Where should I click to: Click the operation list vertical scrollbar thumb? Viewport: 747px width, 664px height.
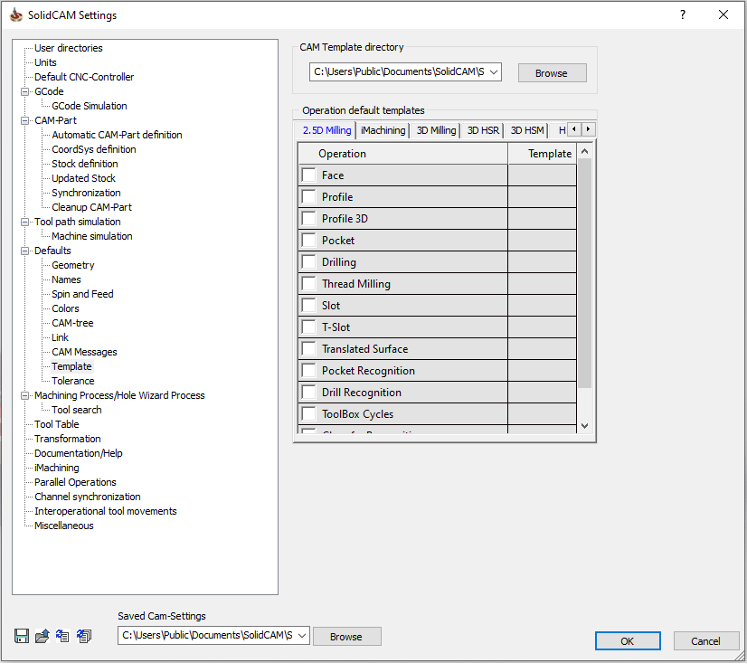click(x=585, y=273)
